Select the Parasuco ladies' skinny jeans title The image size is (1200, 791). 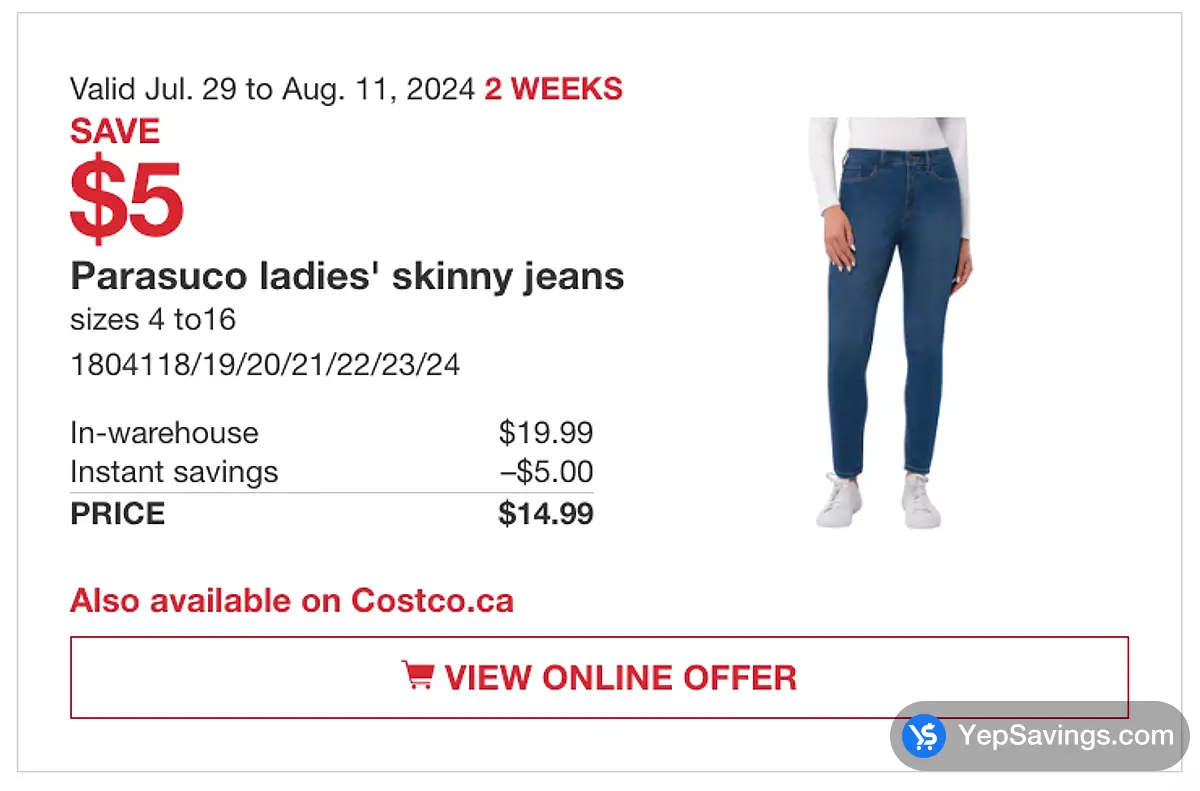(x=347, y=276)
